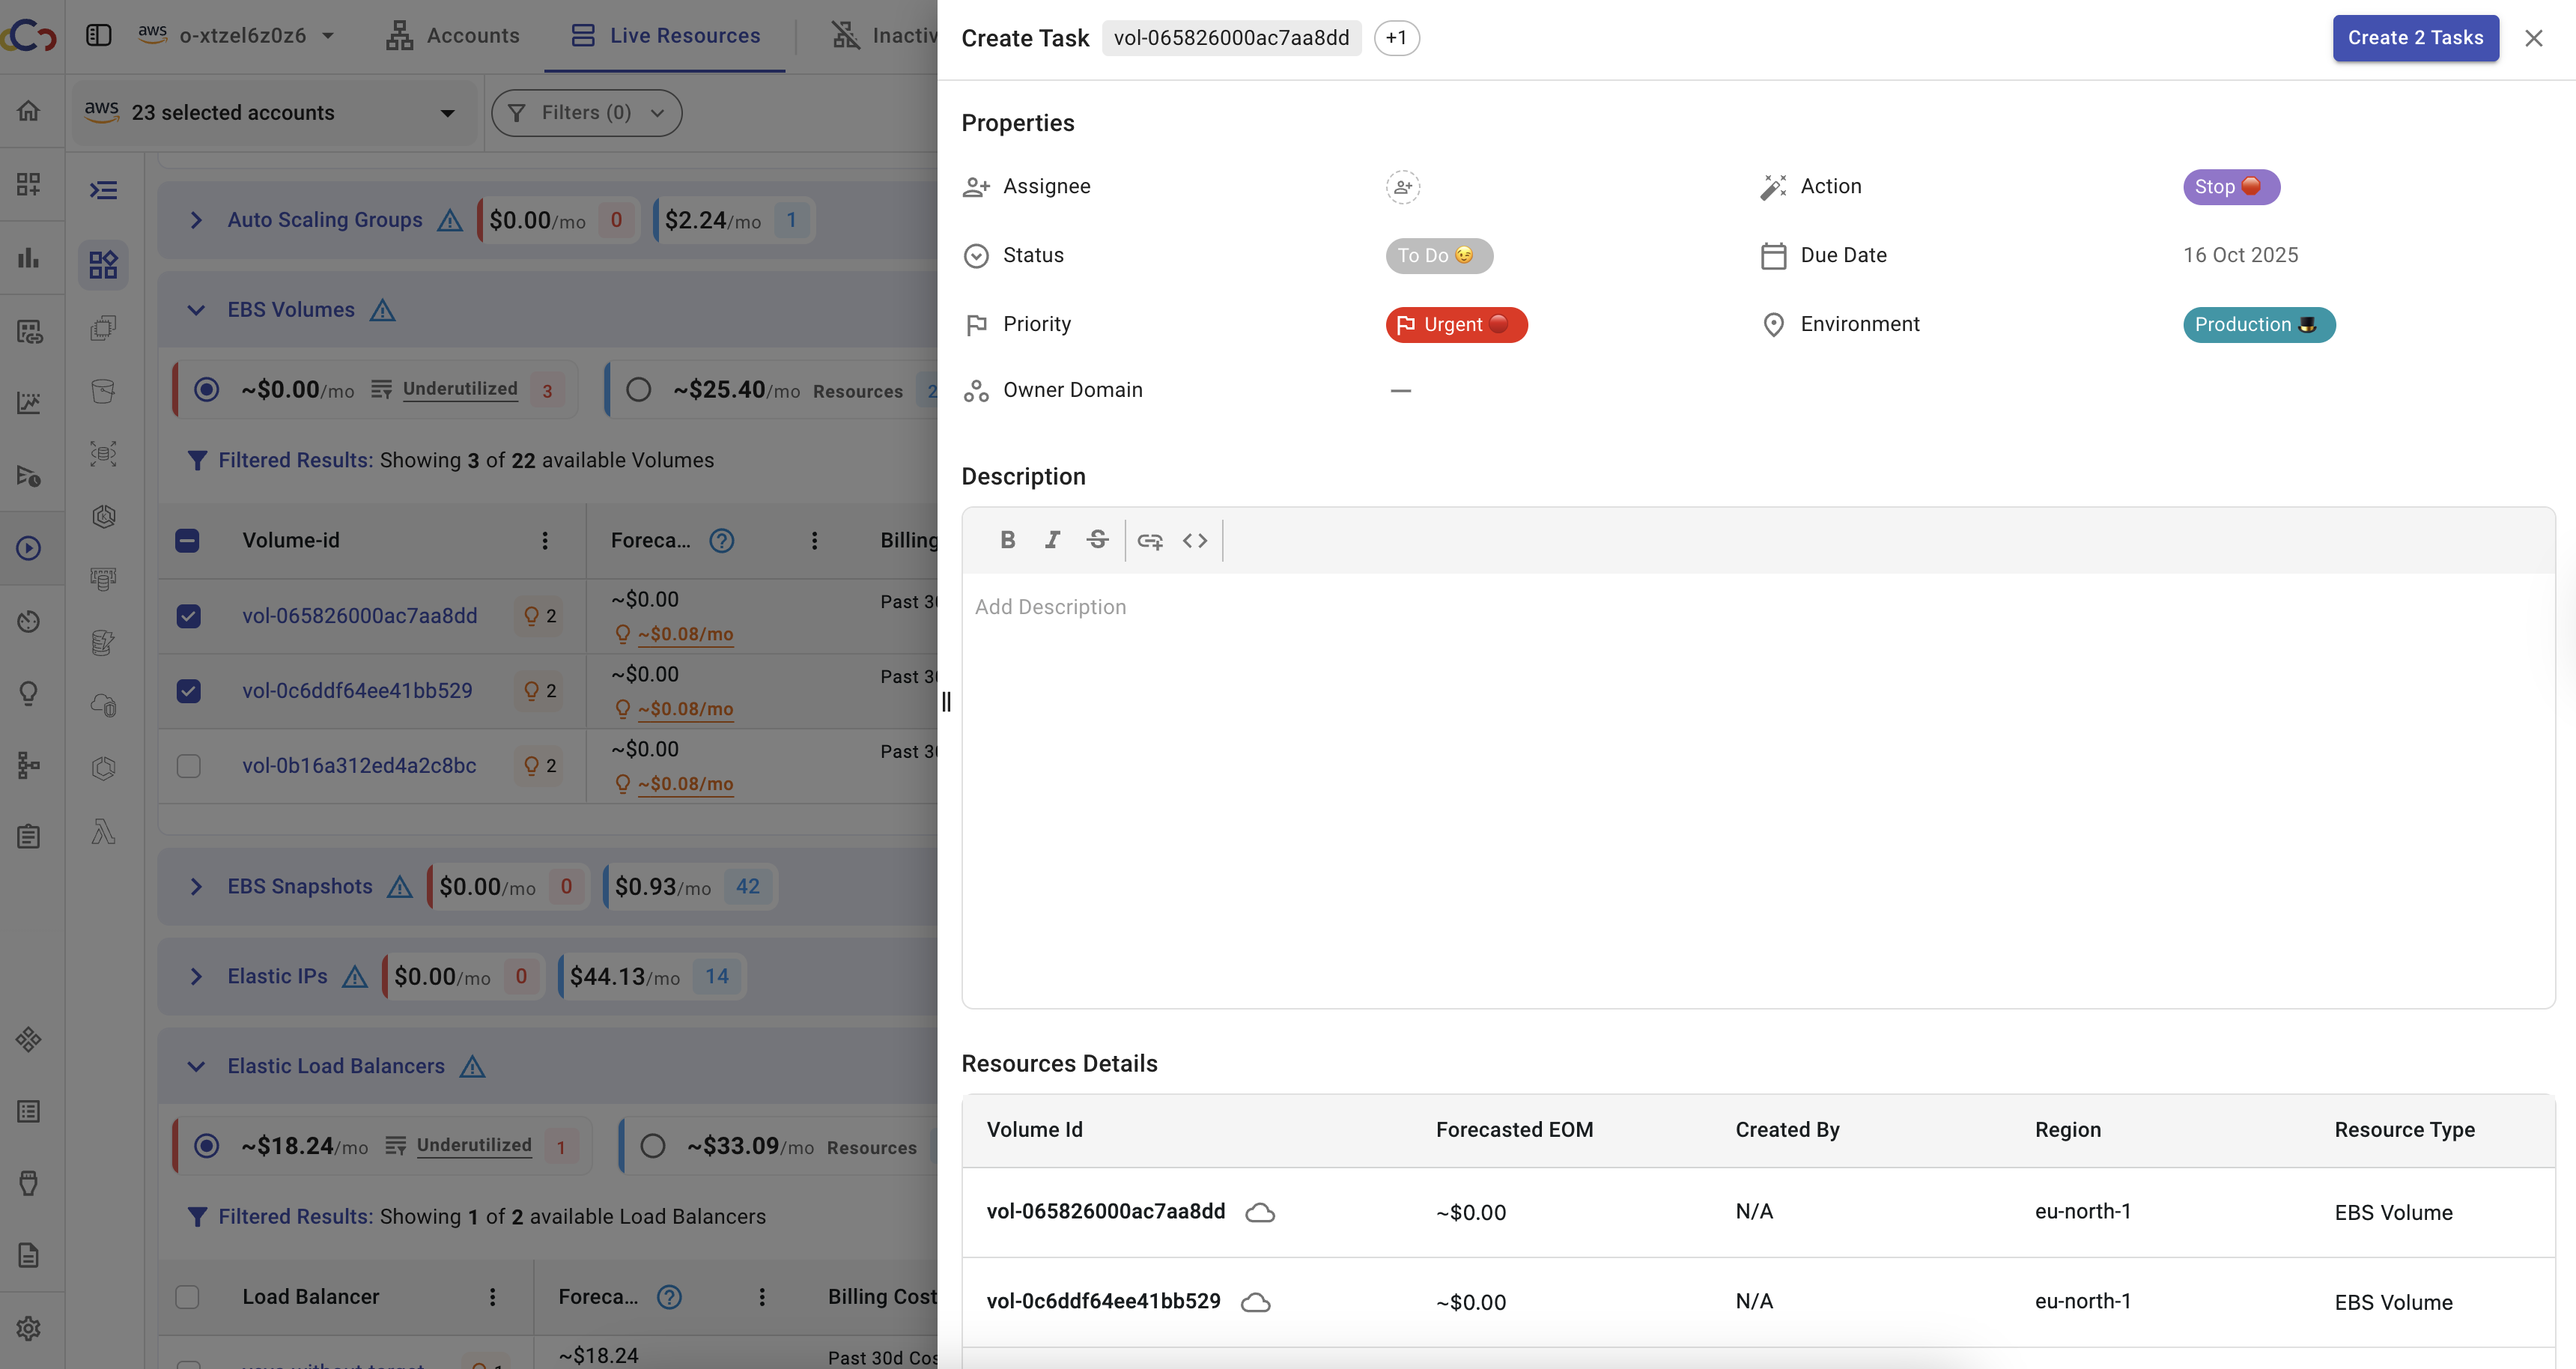The height and width of the screenshot is (1369, 2576).
Task: Open the Live Resources tab
Action: [x=665, y=36]
